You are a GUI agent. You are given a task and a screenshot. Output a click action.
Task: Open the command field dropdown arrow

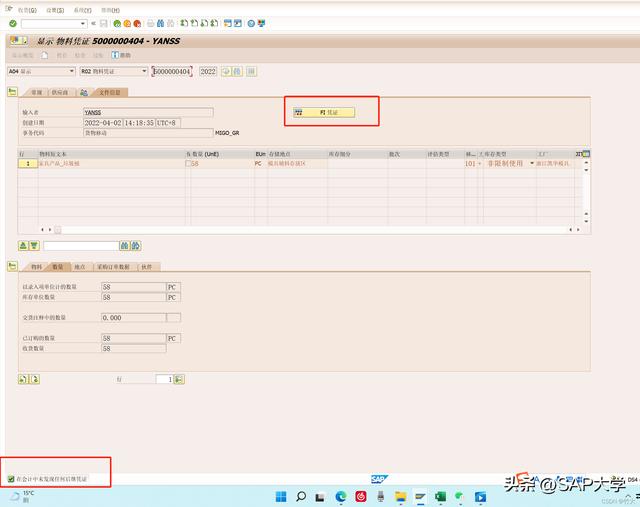(x=82, y=22)
